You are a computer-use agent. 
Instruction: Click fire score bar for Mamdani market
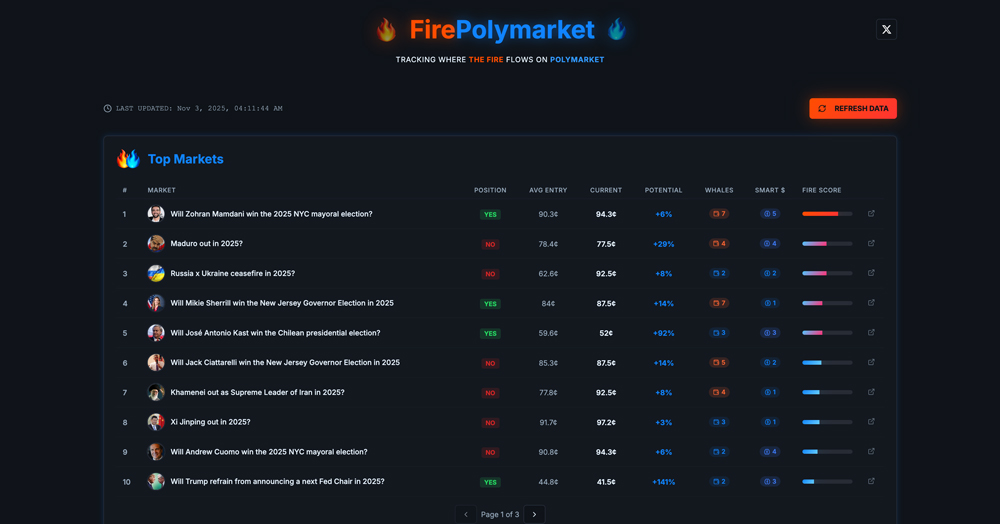tap(827, 214)
